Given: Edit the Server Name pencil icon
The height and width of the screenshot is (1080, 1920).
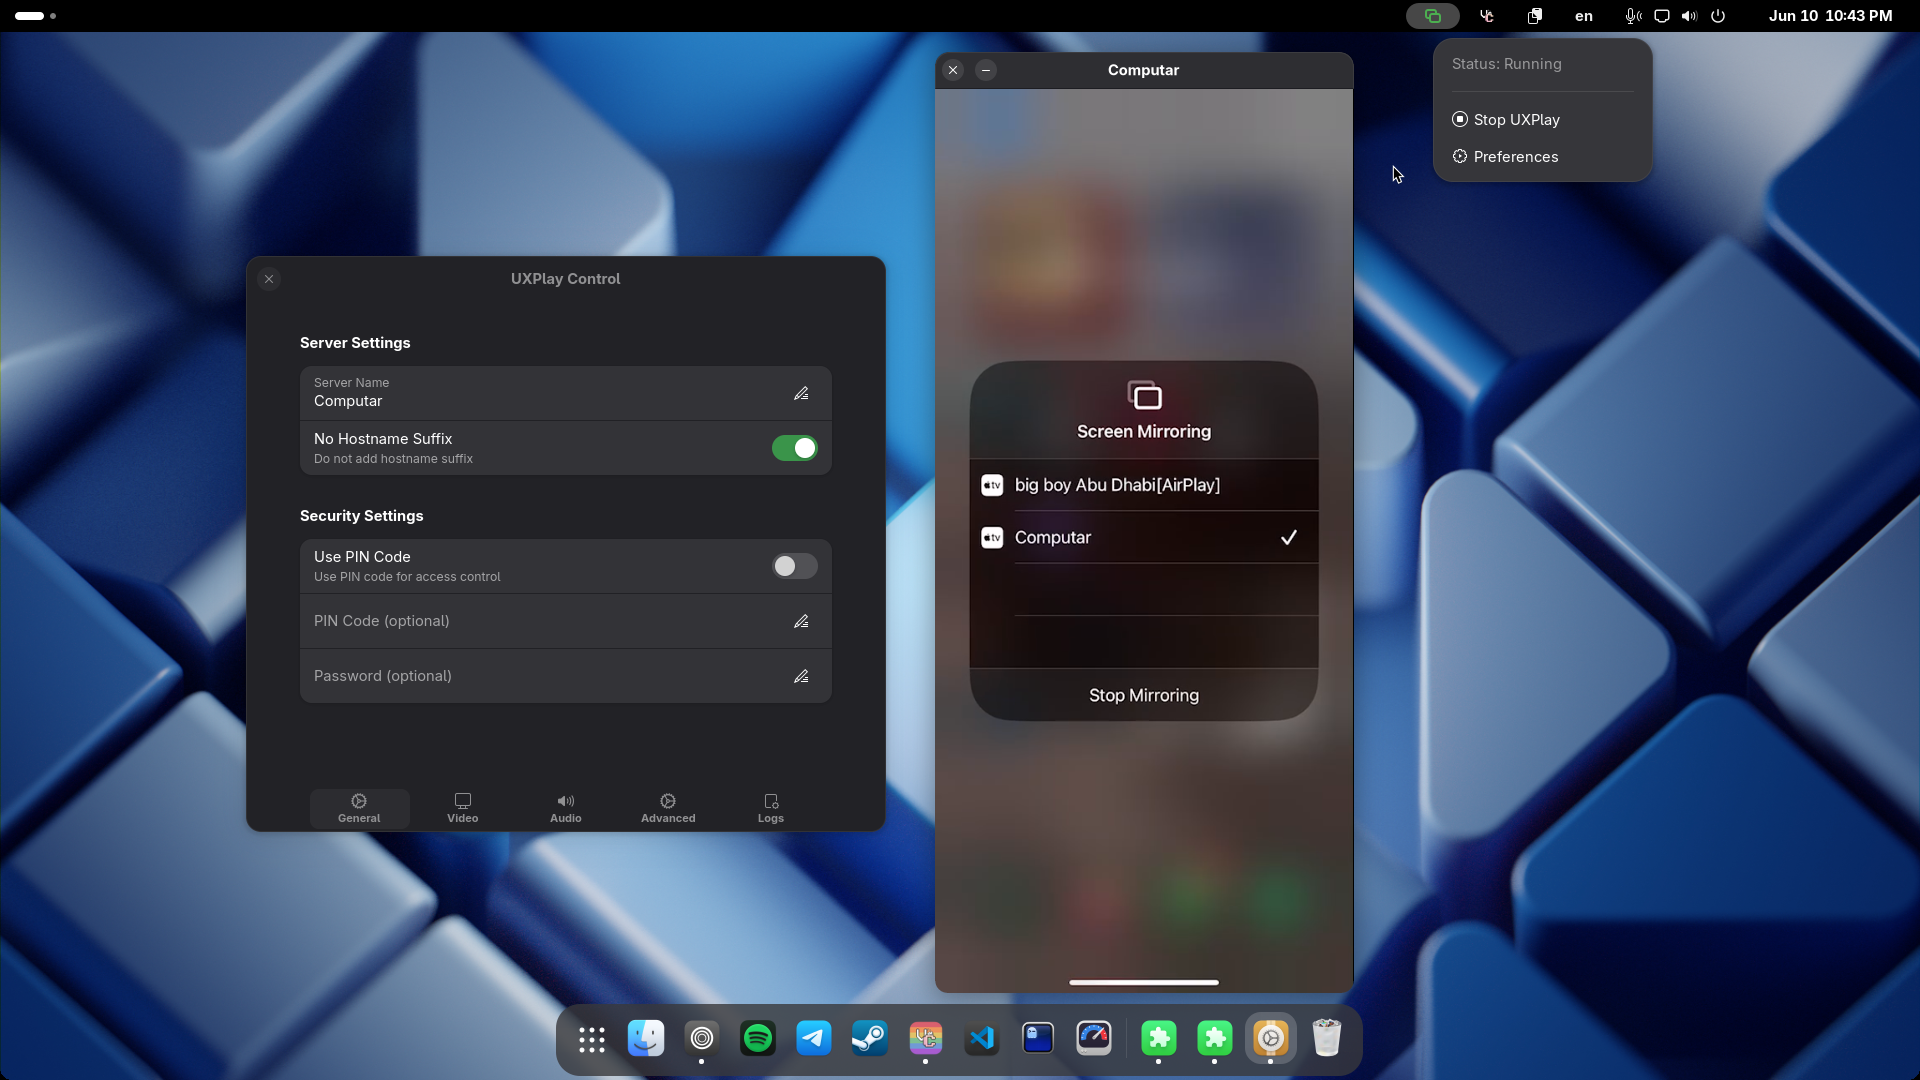Looking at the screenshot, I should (801, 394).
